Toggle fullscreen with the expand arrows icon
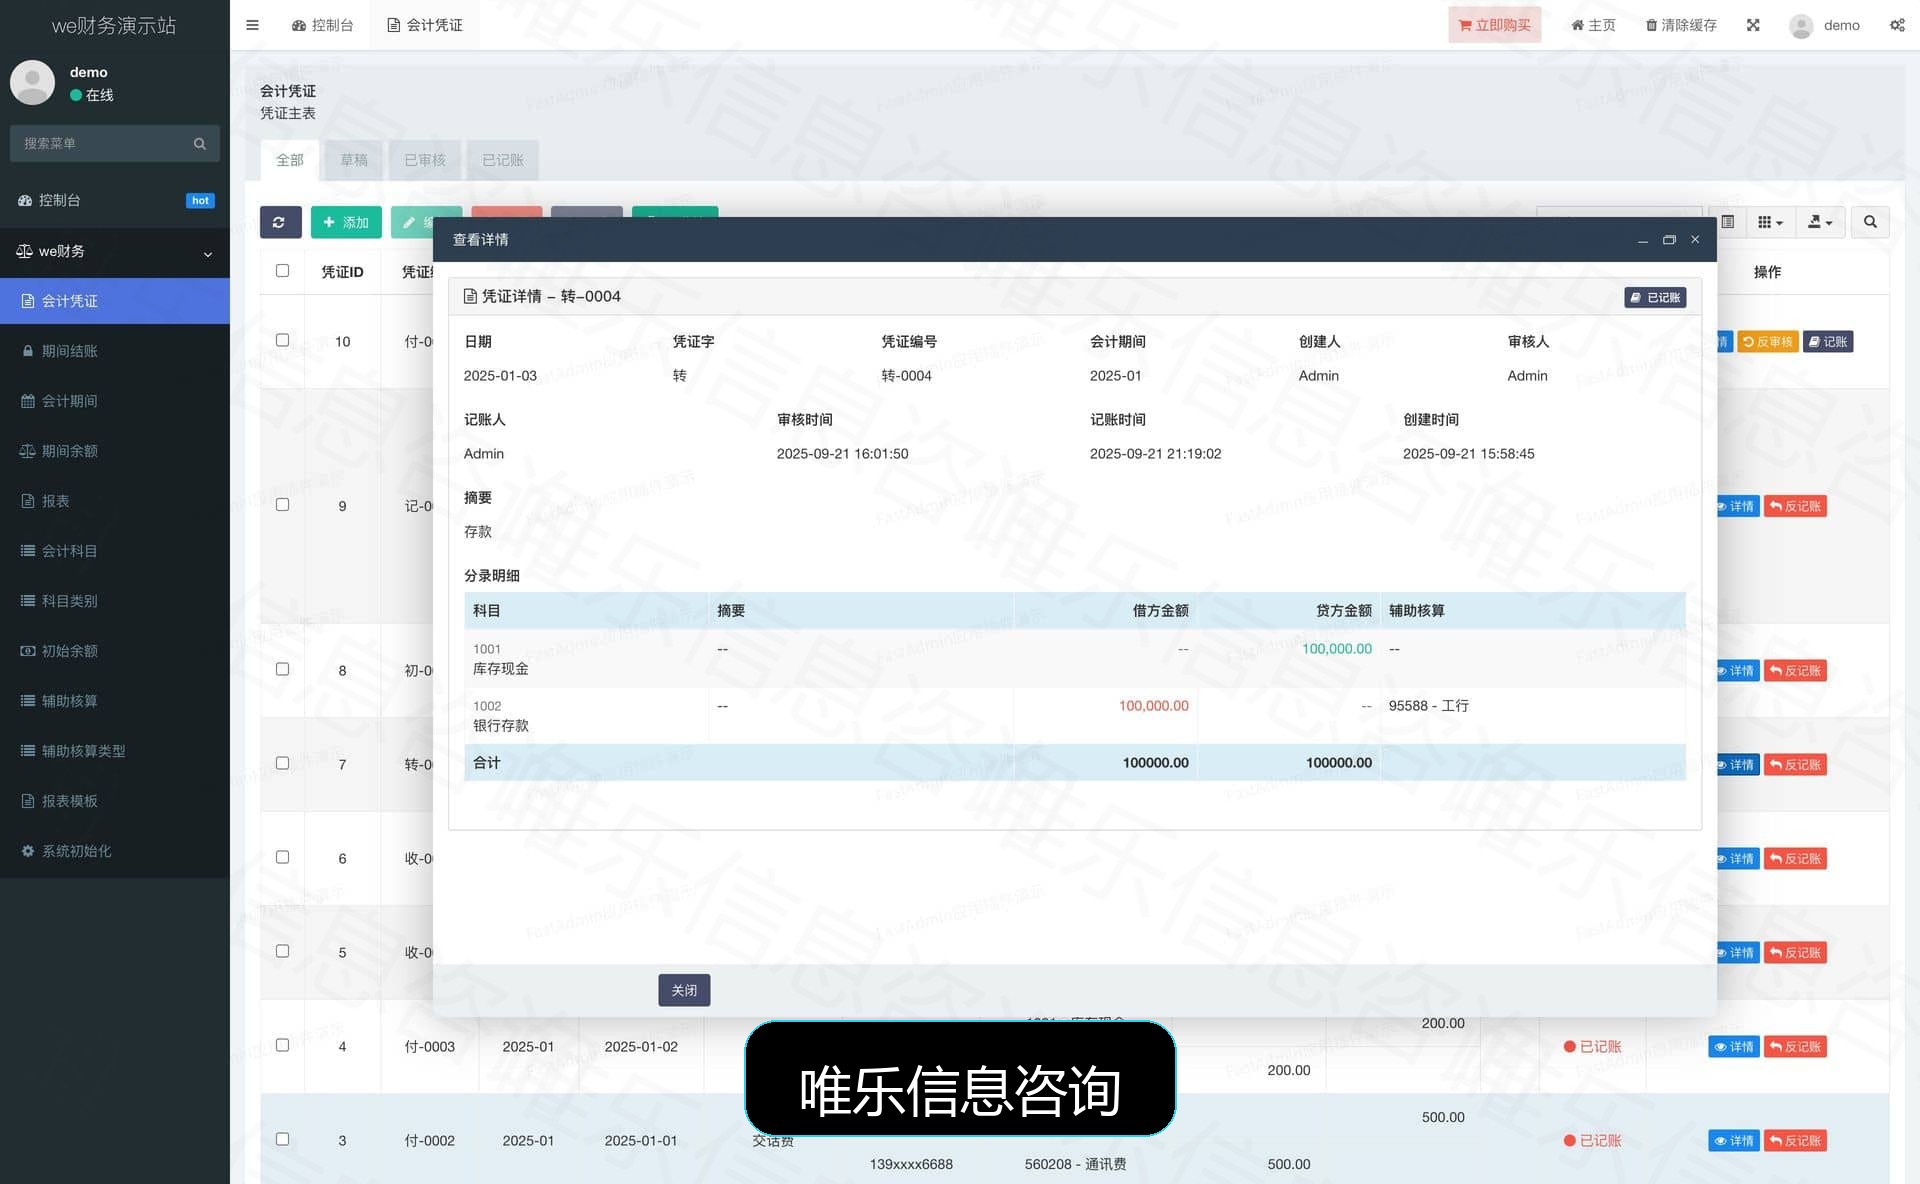1920x1184 pixels. pyautogui.click(x=1753, y=25)
